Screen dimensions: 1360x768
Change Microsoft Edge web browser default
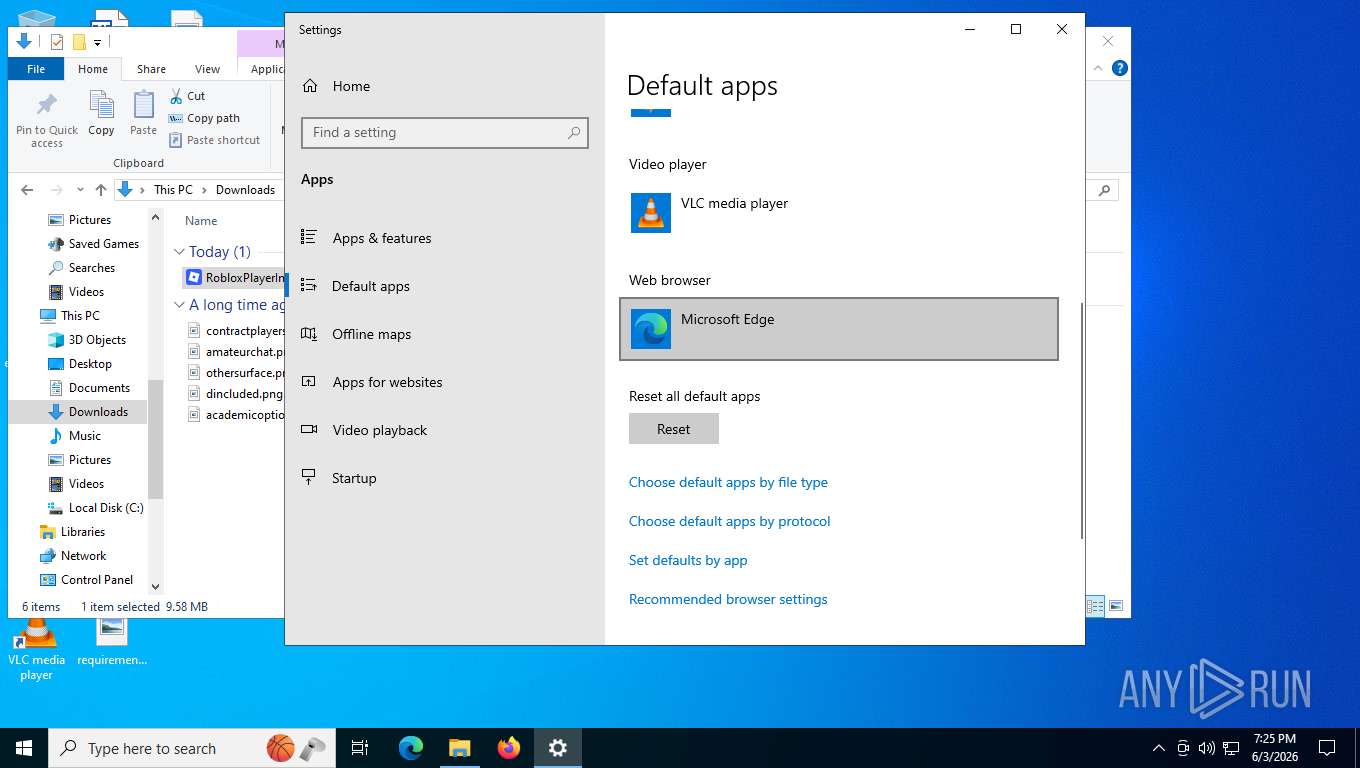pos(838,329)
